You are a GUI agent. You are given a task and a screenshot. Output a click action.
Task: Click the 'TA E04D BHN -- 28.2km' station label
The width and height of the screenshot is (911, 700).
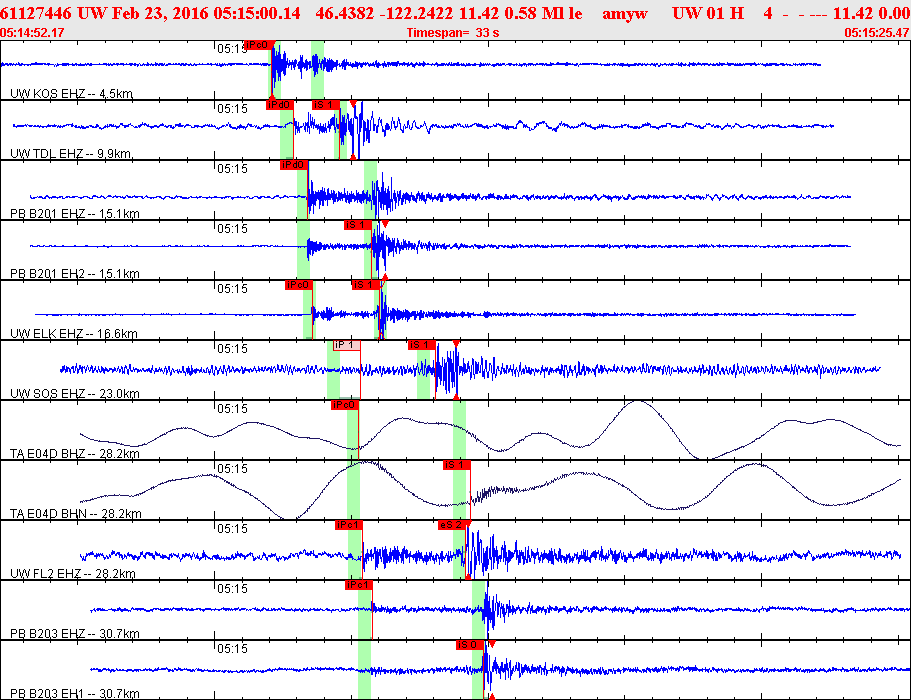pos(76,514)
